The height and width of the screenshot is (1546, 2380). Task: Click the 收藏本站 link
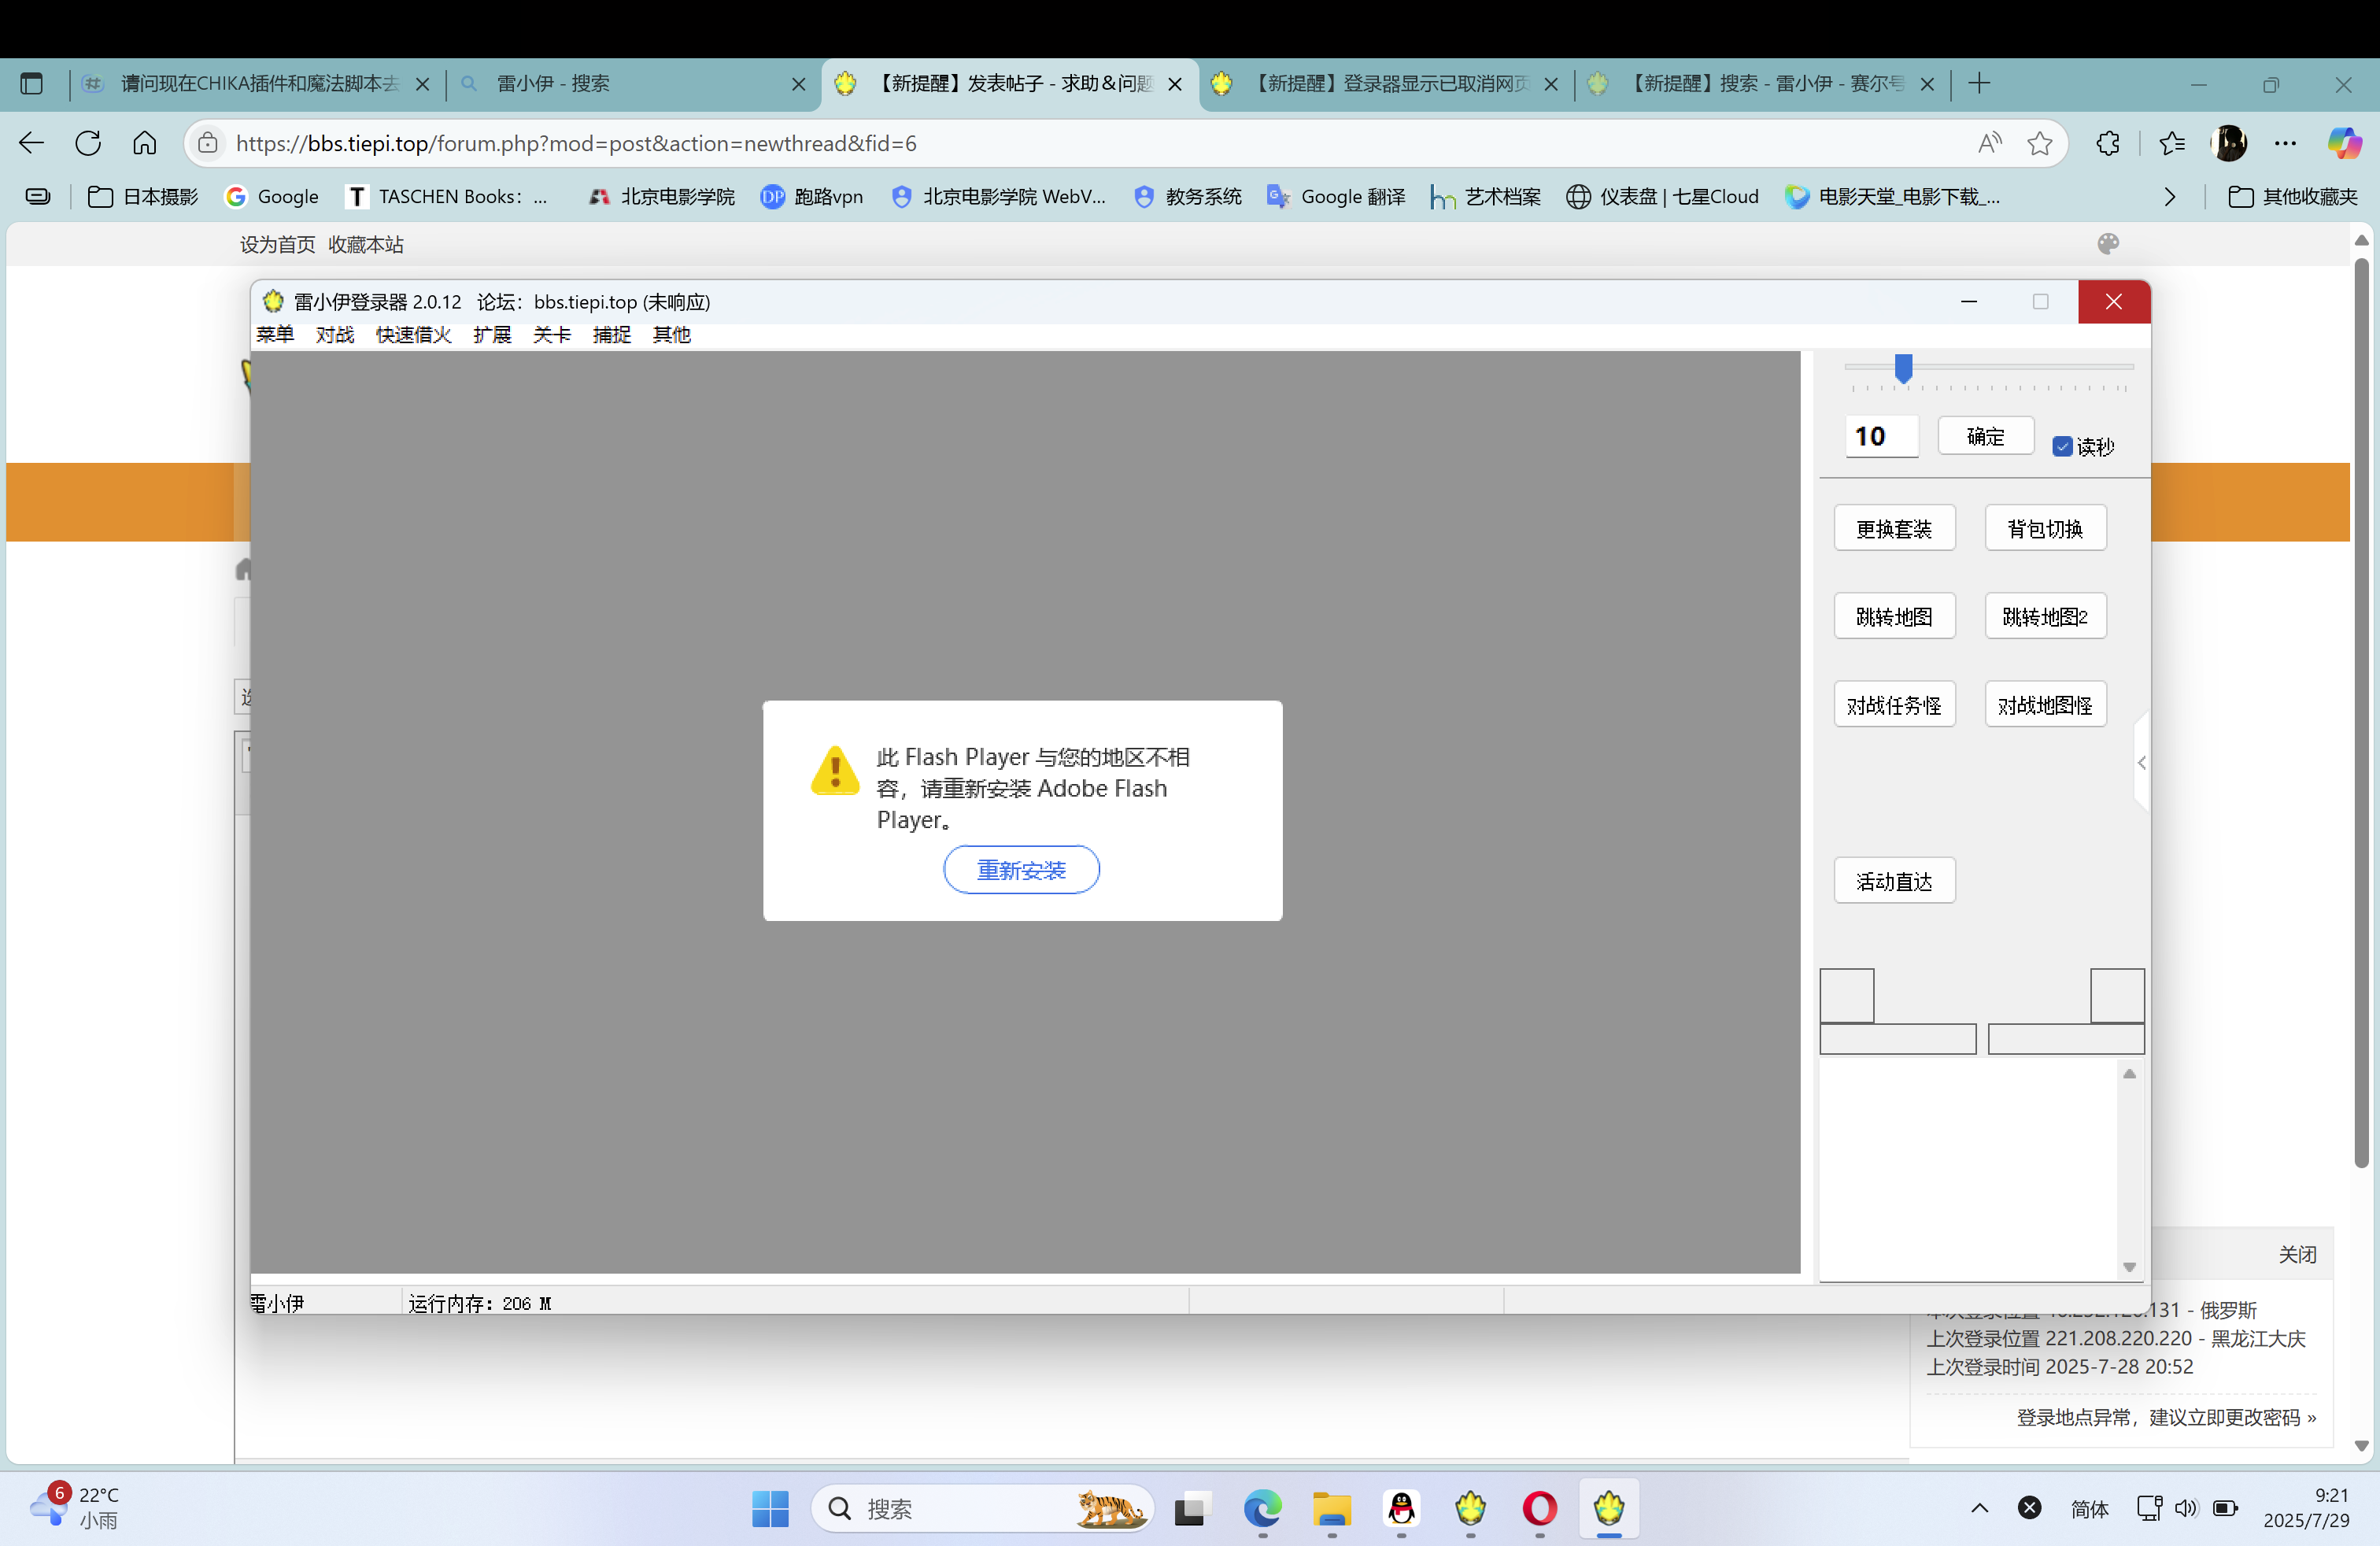366,245
